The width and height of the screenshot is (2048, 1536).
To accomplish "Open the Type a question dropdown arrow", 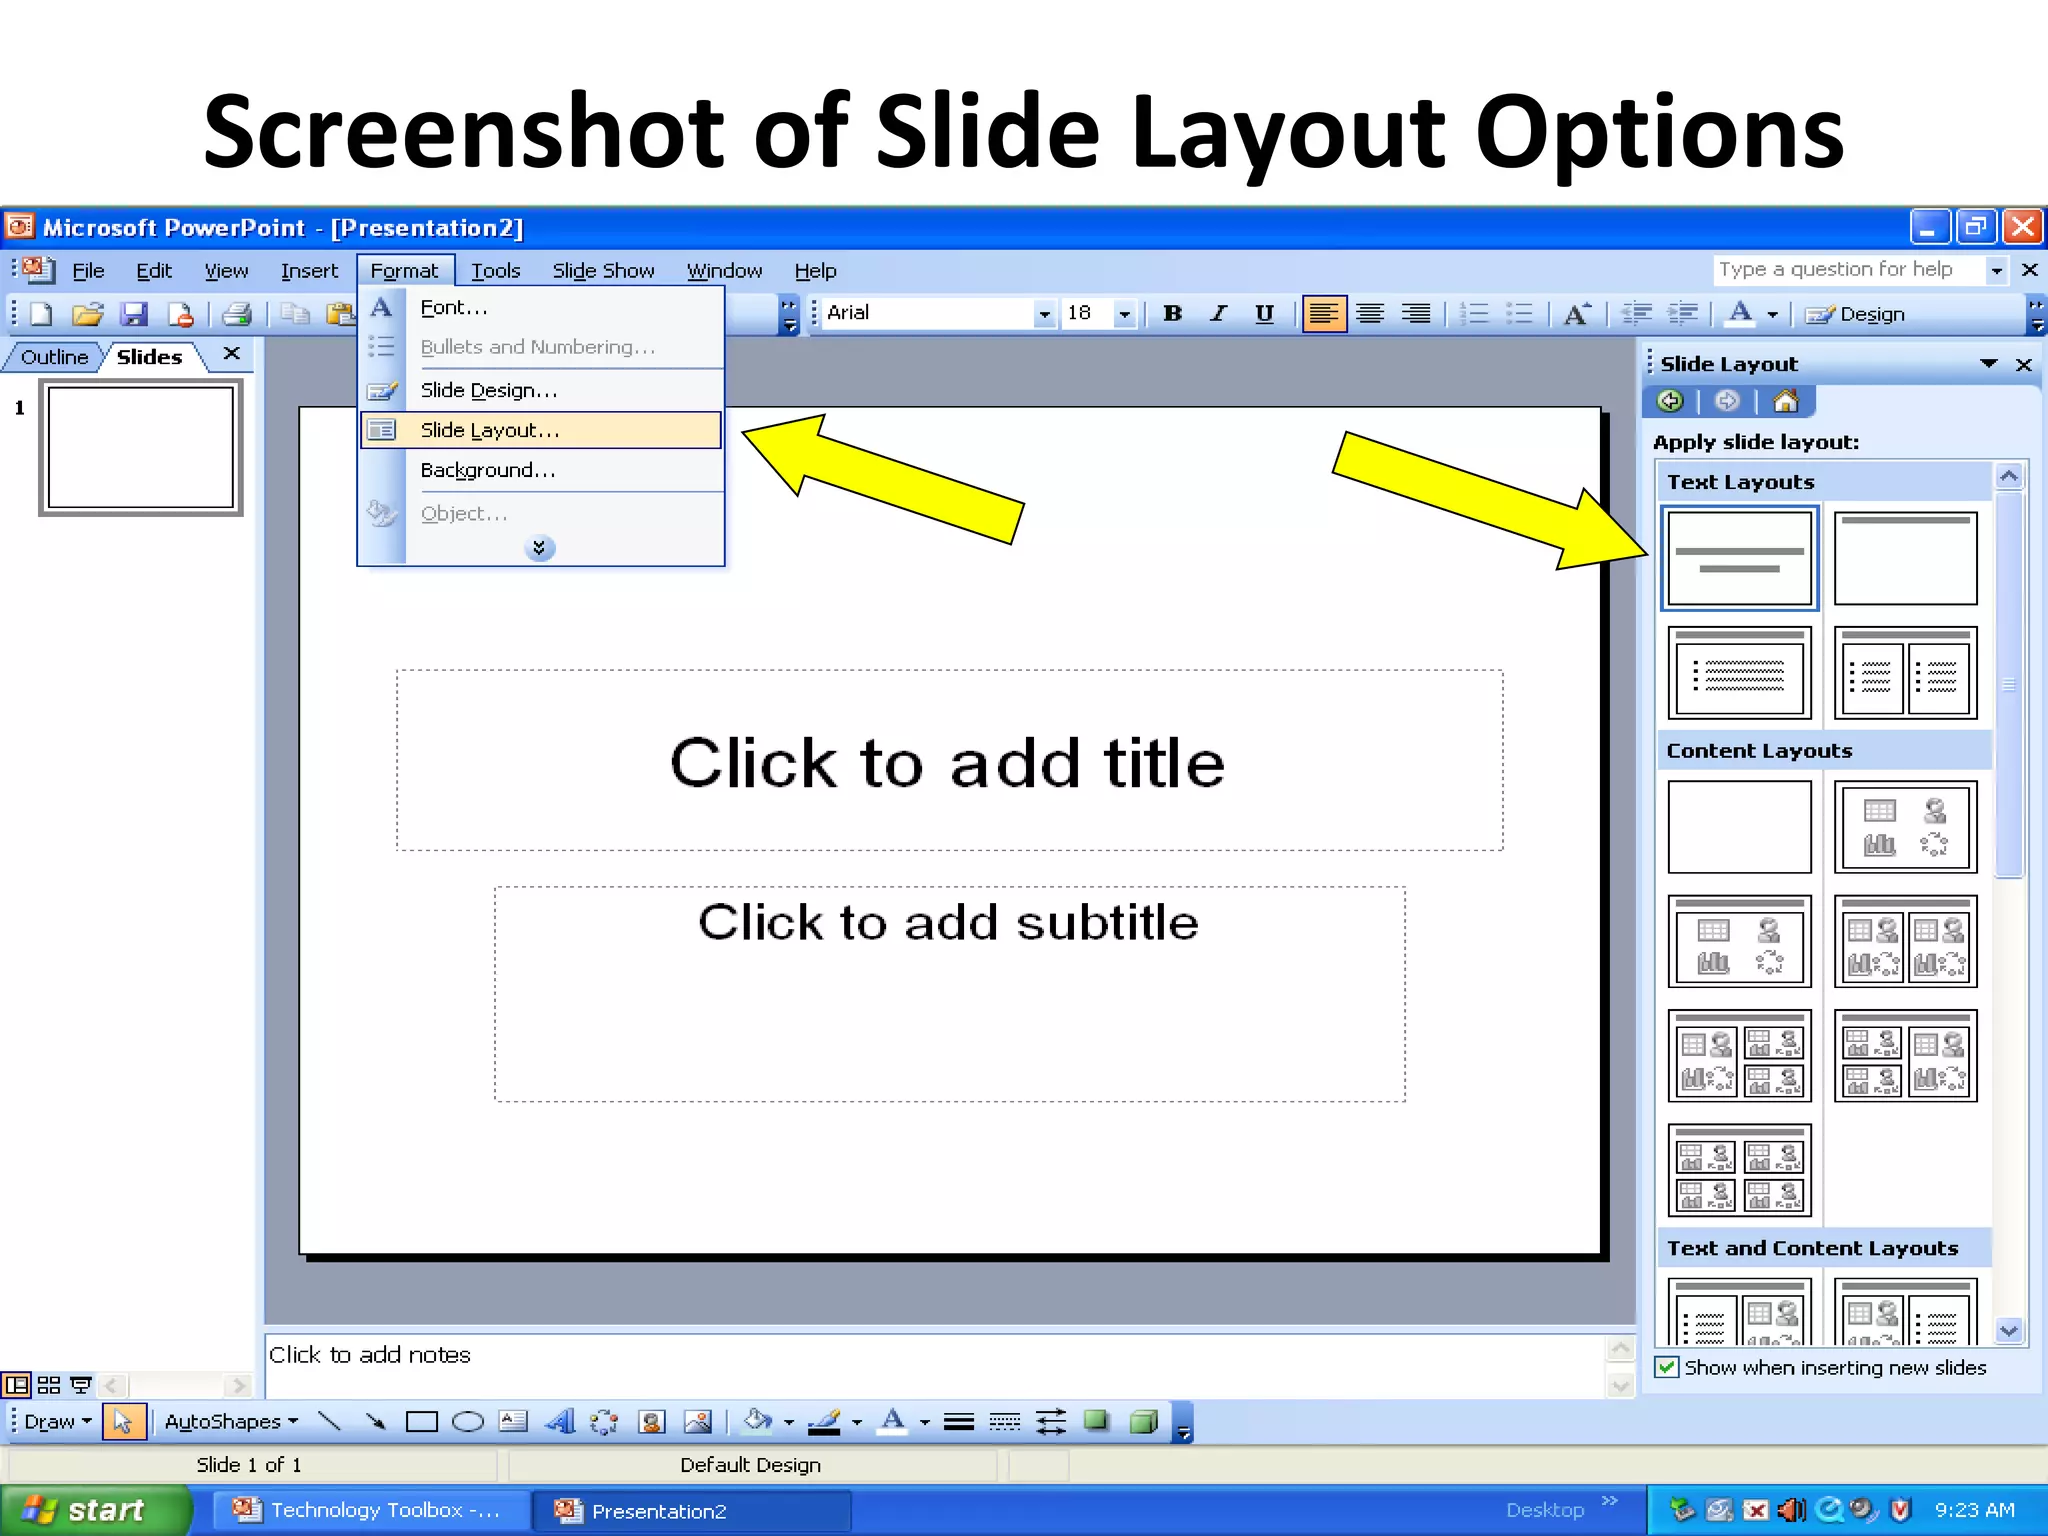I will pos(1996,270).
